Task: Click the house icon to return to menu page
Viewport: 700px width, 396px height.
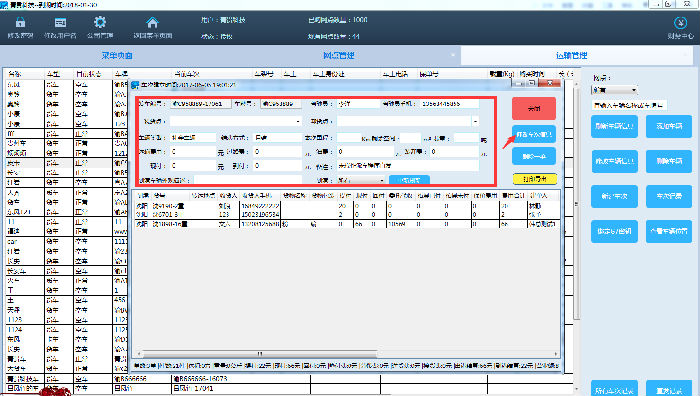Action: click(x=152, y=22)
